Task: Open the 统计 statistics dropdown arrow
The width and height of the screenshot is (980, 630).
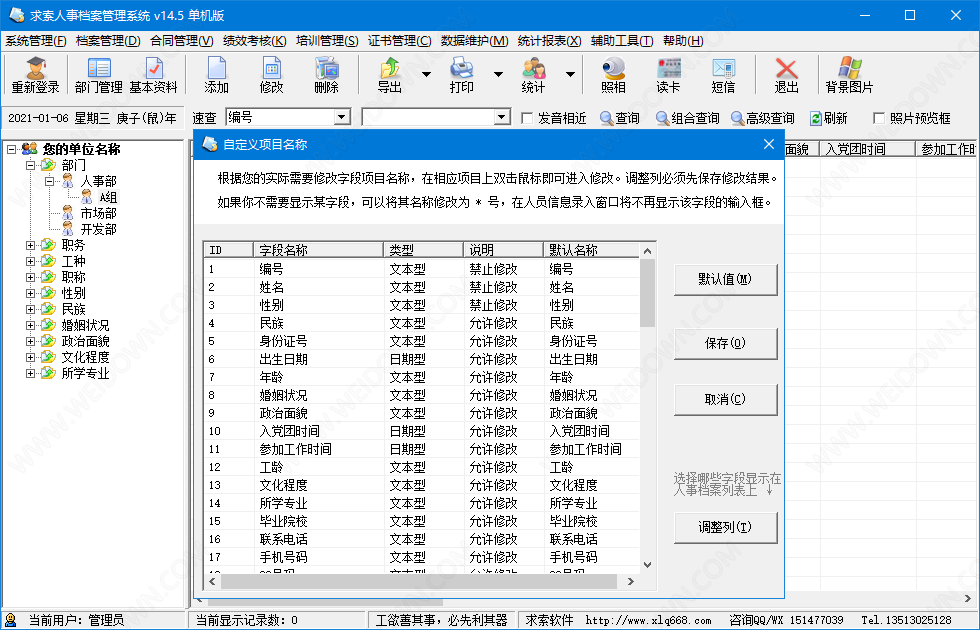Action: tap(570, 74)
